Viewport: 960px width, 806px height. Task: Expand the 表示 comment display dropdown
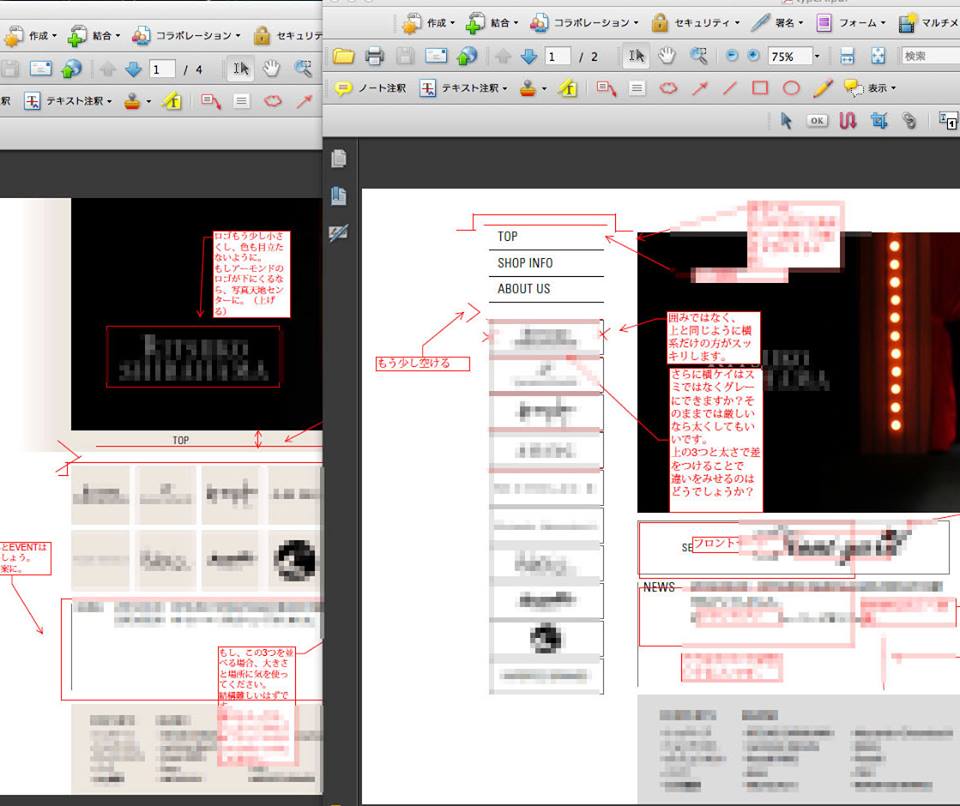[x=870, y=88]
